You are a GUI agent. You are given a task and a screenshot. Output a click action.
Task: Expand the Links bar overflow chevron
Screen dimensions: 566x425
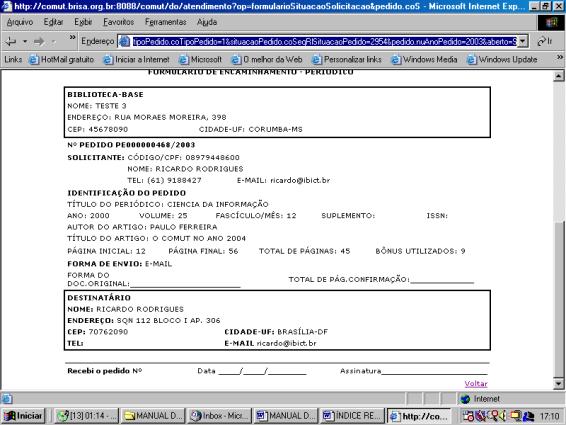pyautogui.click(x=560, y=57)
